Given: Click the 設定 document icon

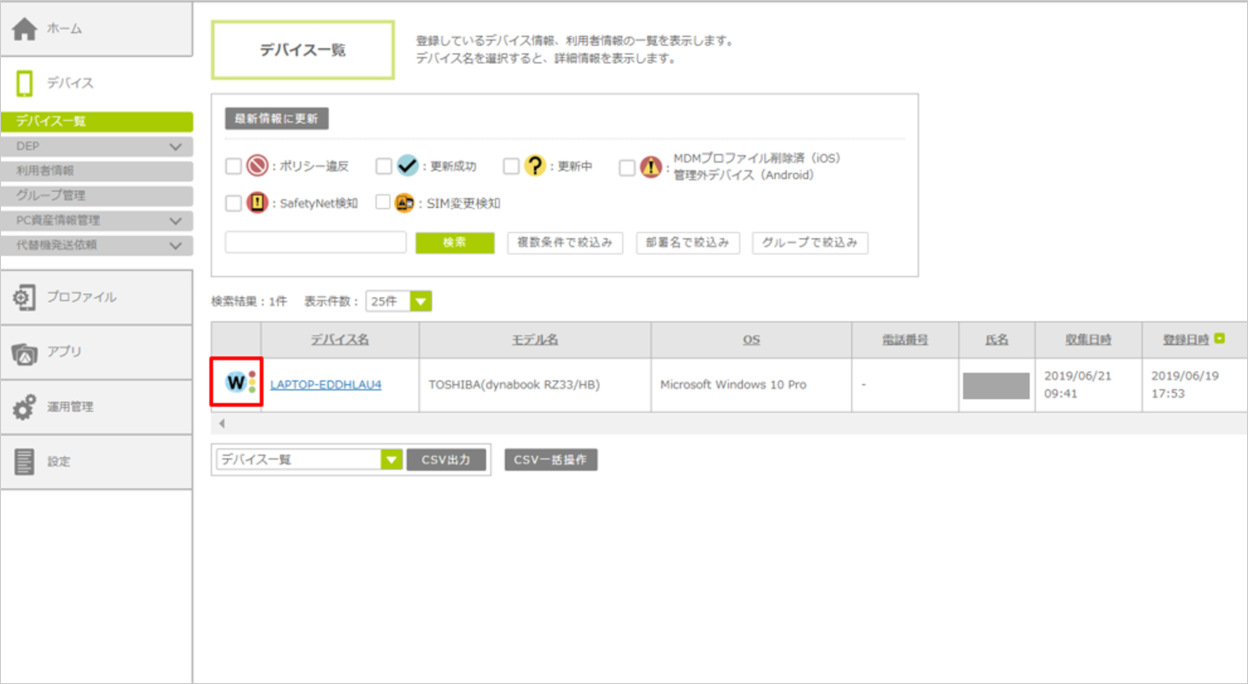Looking at the screenshot, I should point(24,461).
